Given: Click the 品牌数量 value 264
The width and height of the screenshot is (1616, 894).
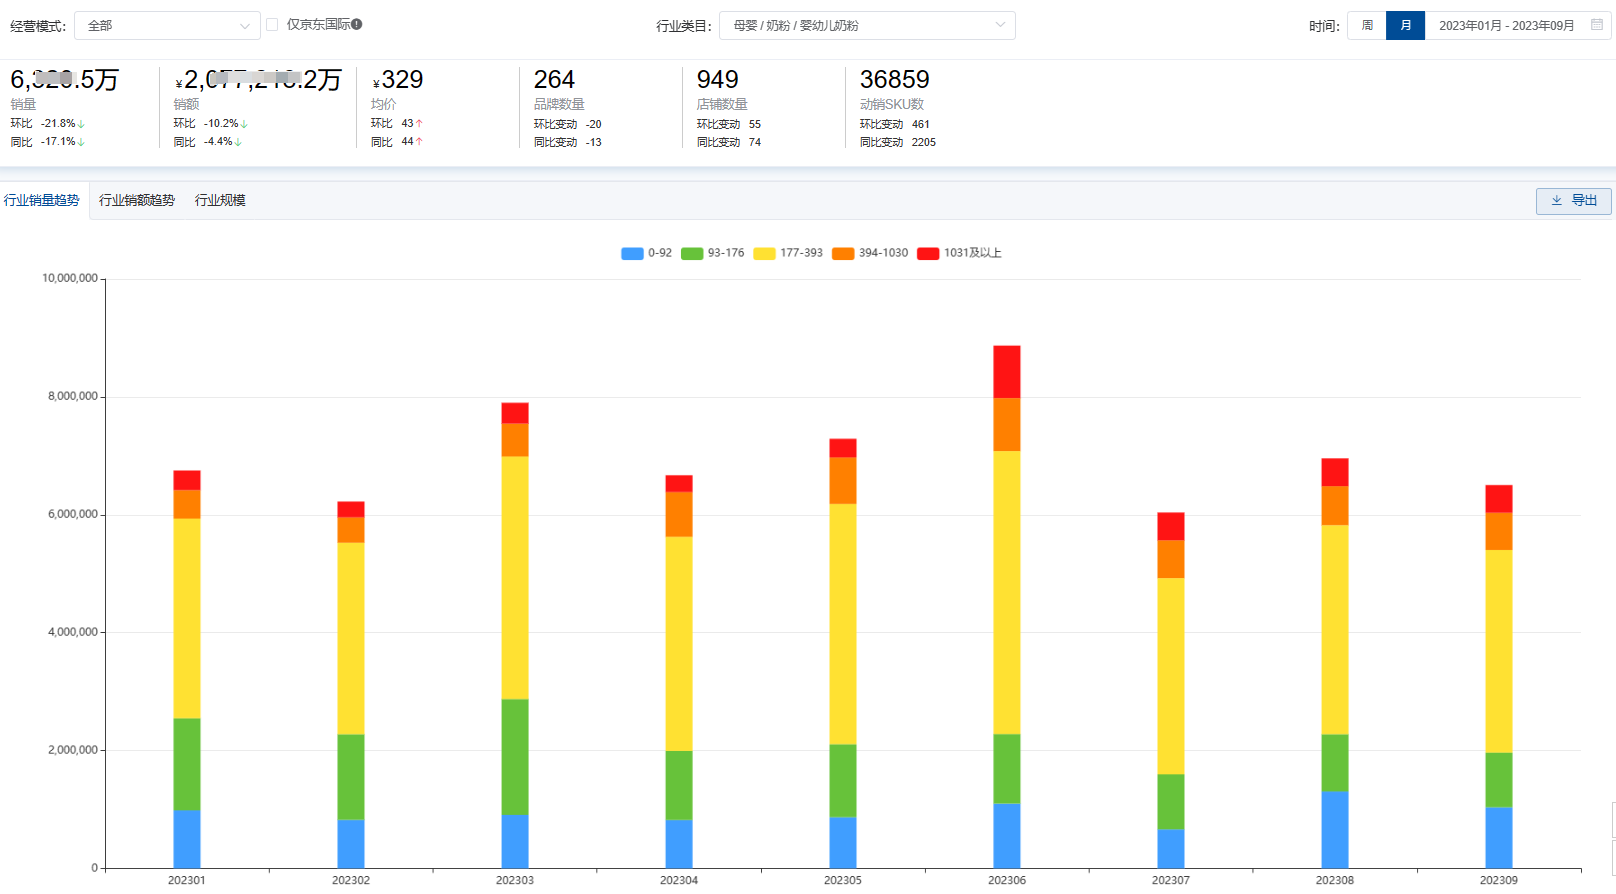Looking at the screenshot, I should tap(554, 80).
